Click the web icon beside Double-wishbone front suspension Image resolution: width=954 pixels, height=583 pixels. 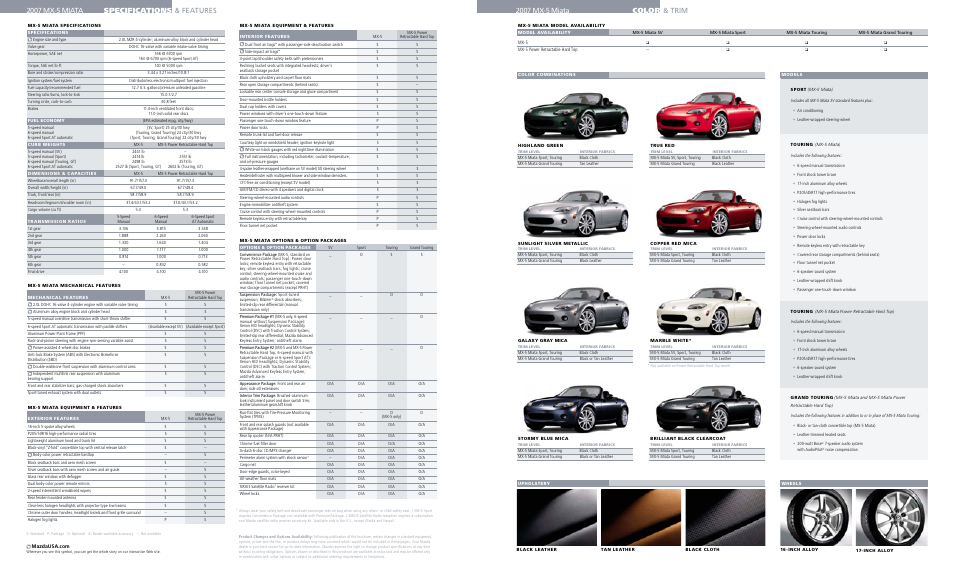30,367
